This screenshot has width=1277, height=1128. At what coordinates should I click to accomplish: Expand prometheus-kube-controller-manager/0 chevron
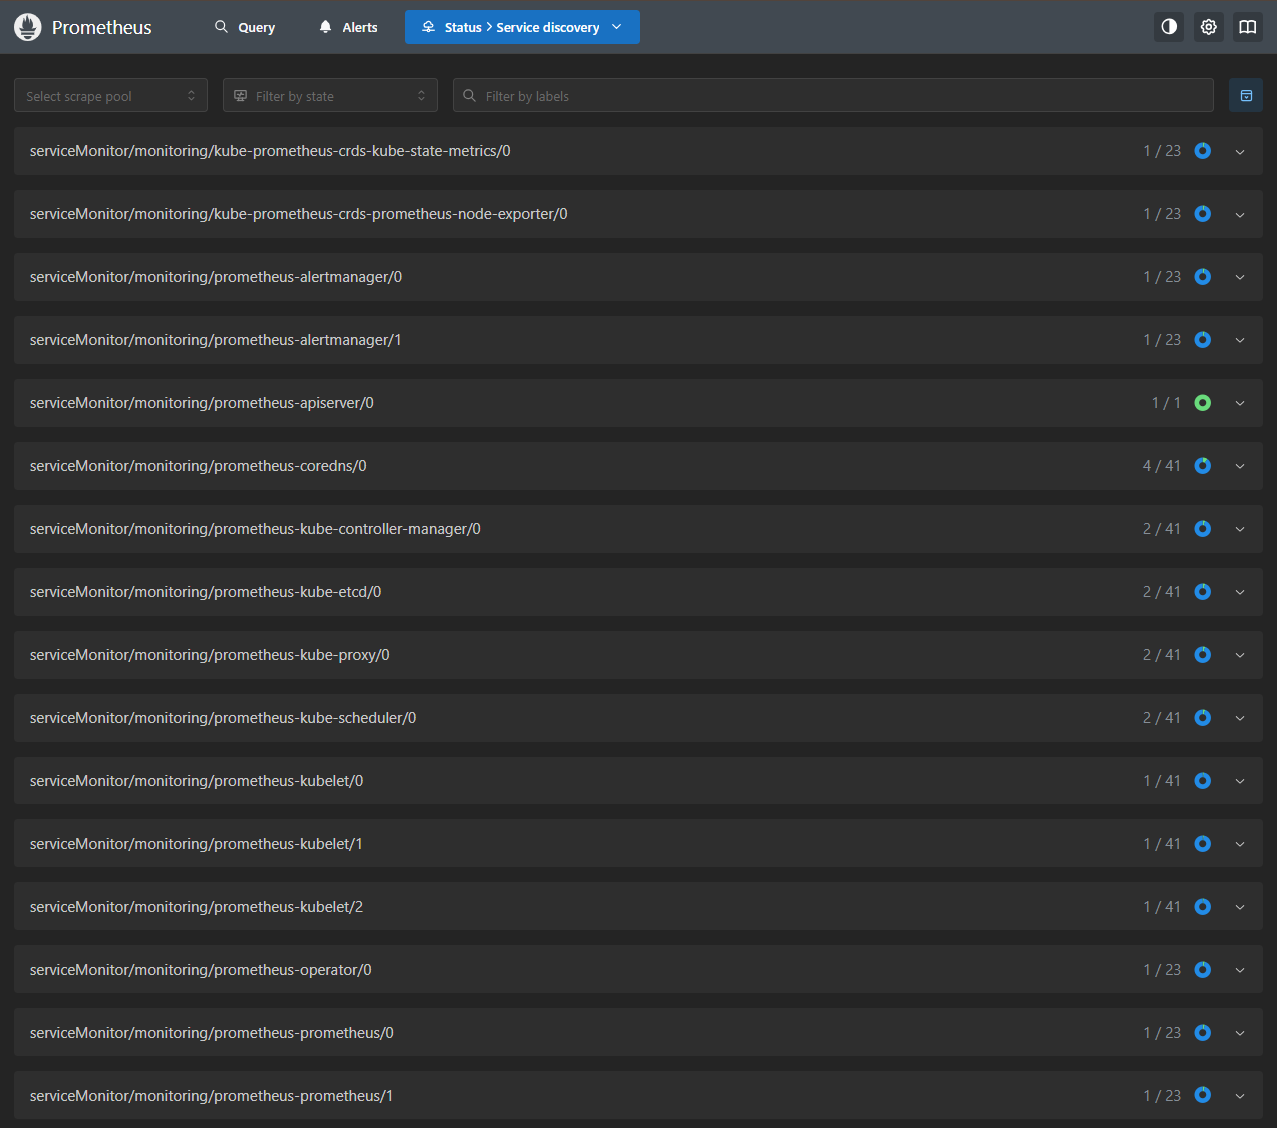(x=1240, y=530)
